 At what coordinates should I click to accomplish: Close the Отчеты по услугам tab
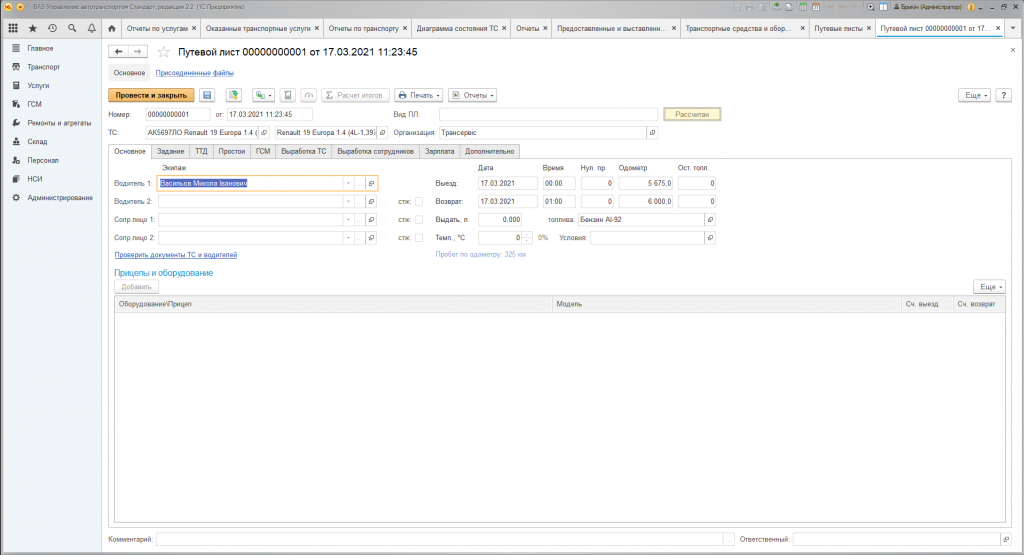194,28
